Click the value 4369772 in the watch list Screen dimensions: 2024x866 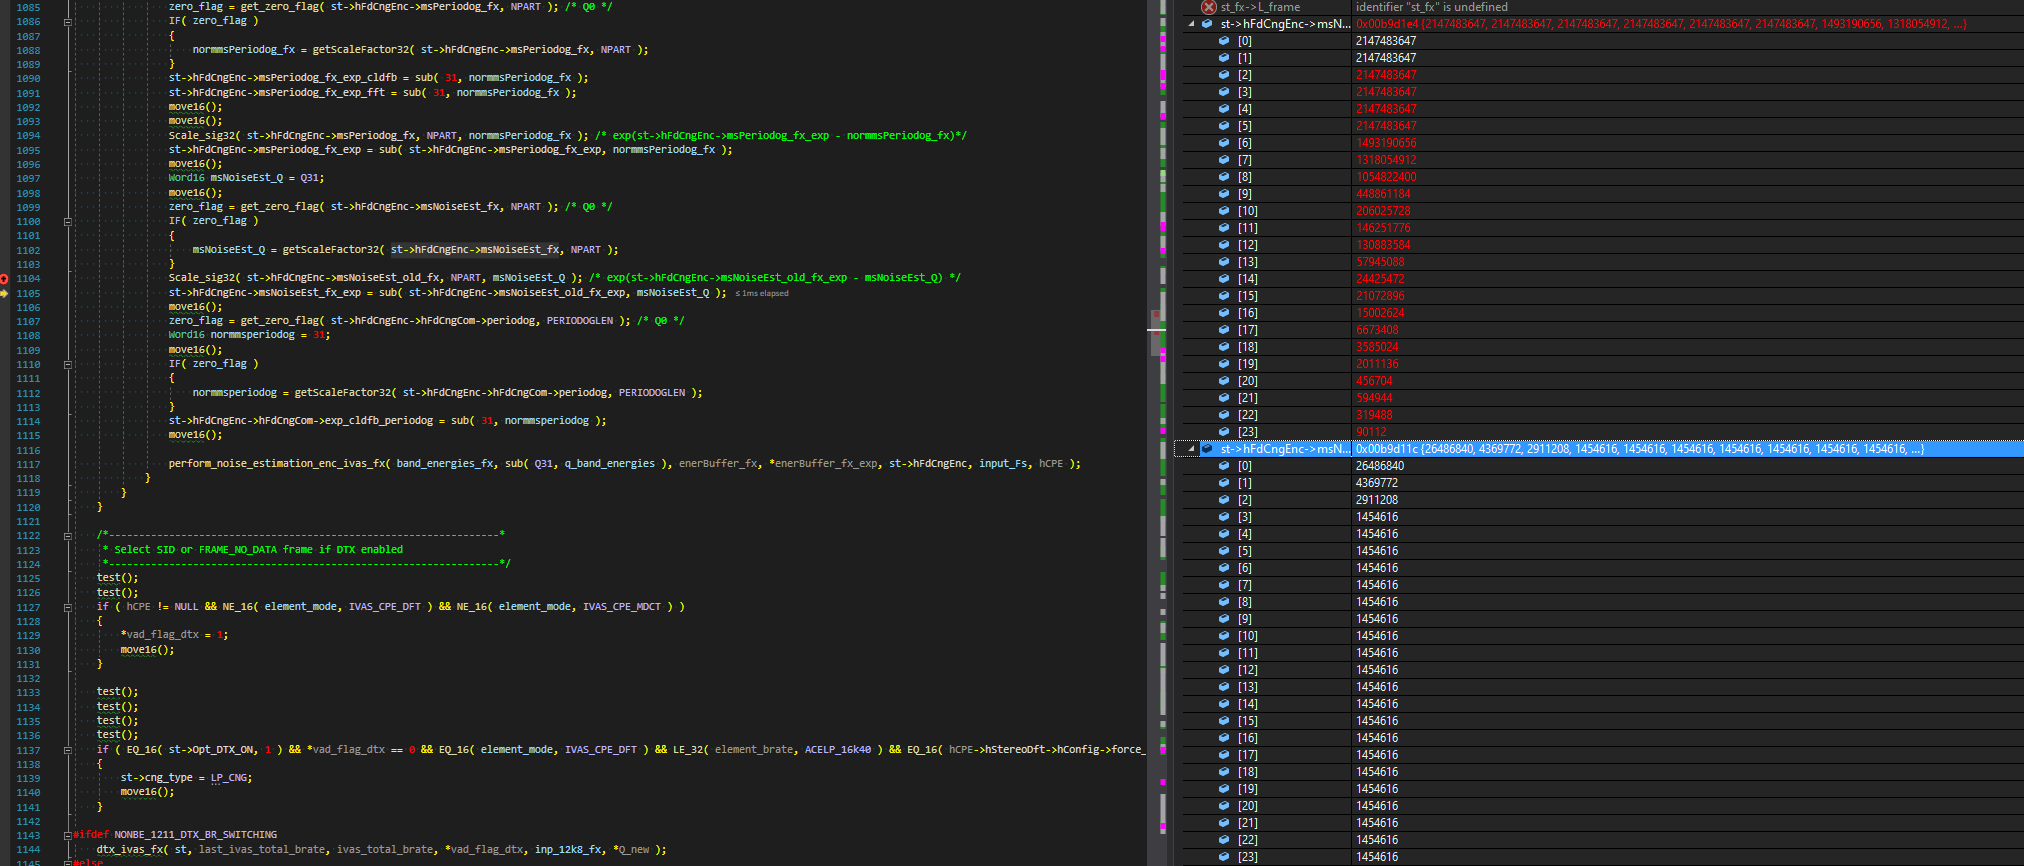click(1377, 483)
